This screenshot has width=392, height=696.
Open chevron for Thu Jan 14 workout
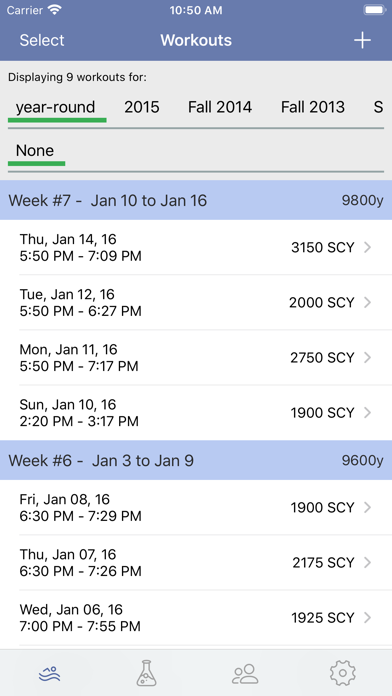coord(367,247)
